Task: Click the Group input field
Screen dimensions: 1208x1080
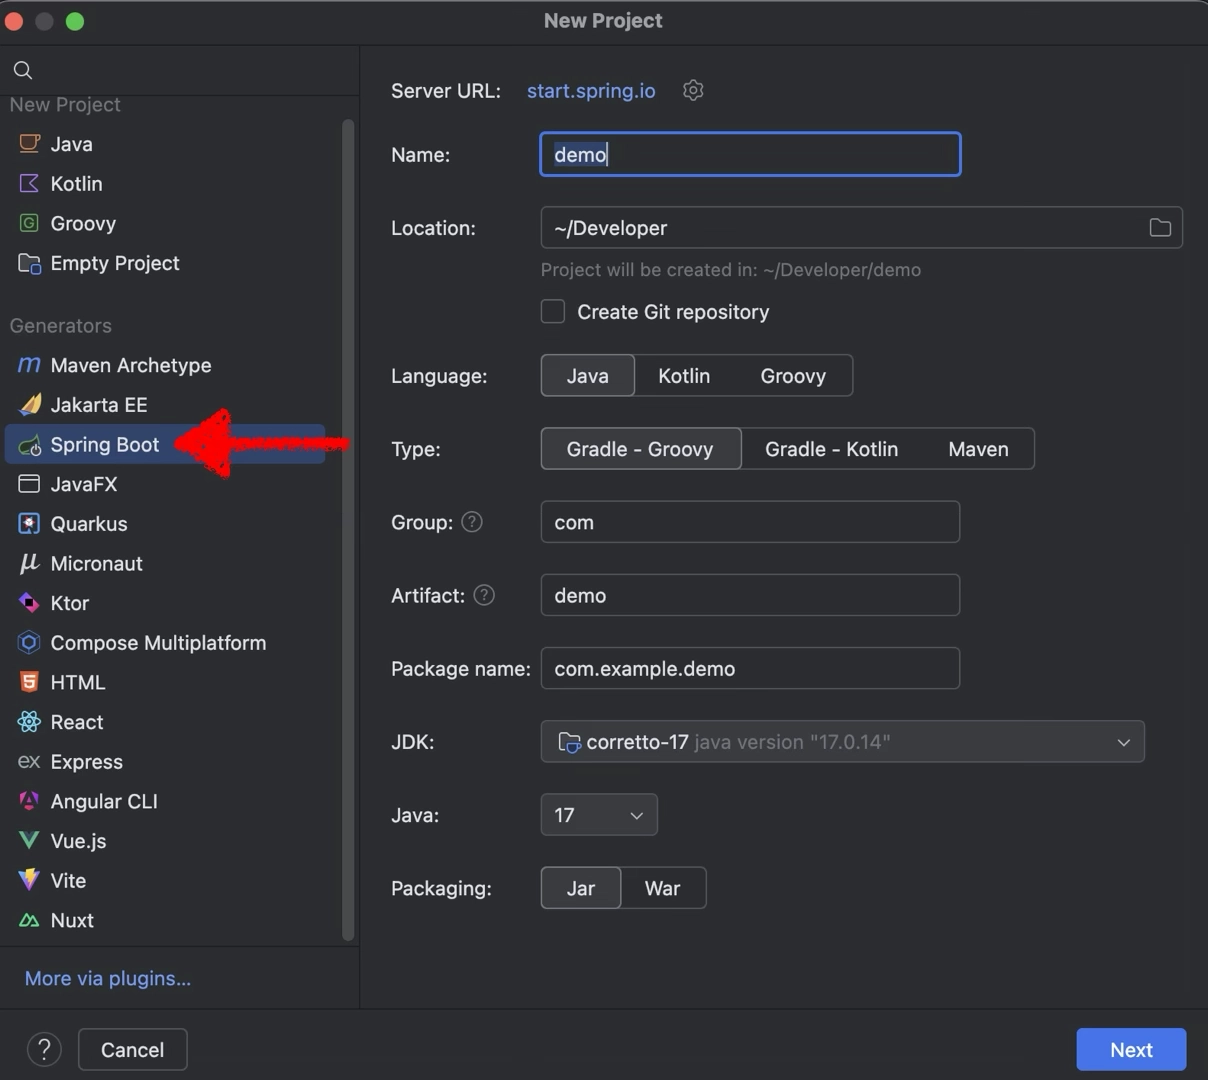Action: (750, 522)
